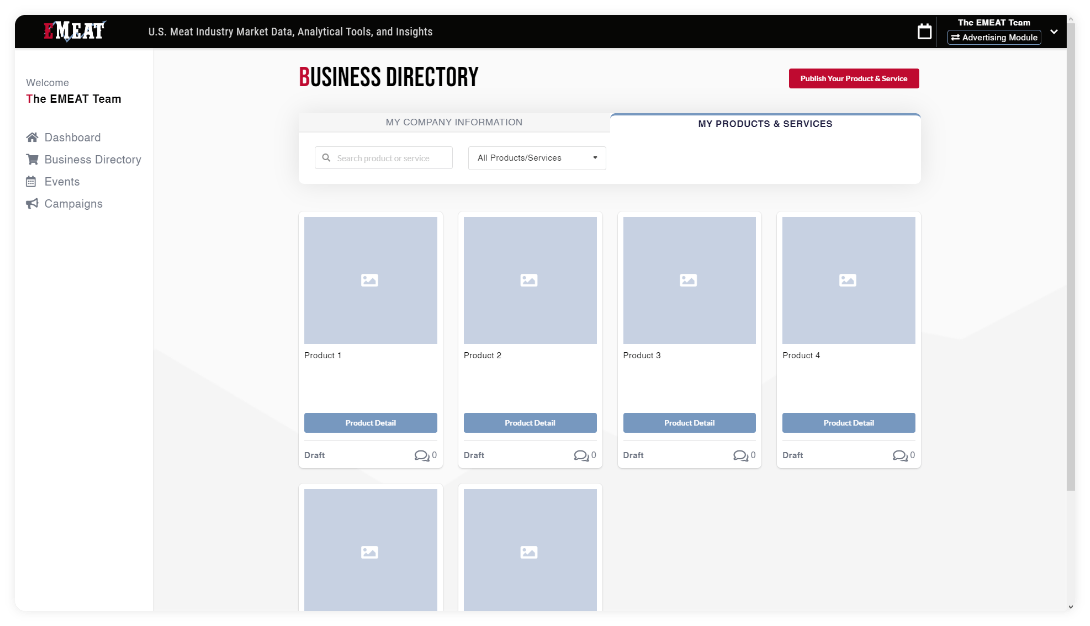1090x626 pixels.
Task: Click the Dashboard home icon
Action: click(32, 137)
